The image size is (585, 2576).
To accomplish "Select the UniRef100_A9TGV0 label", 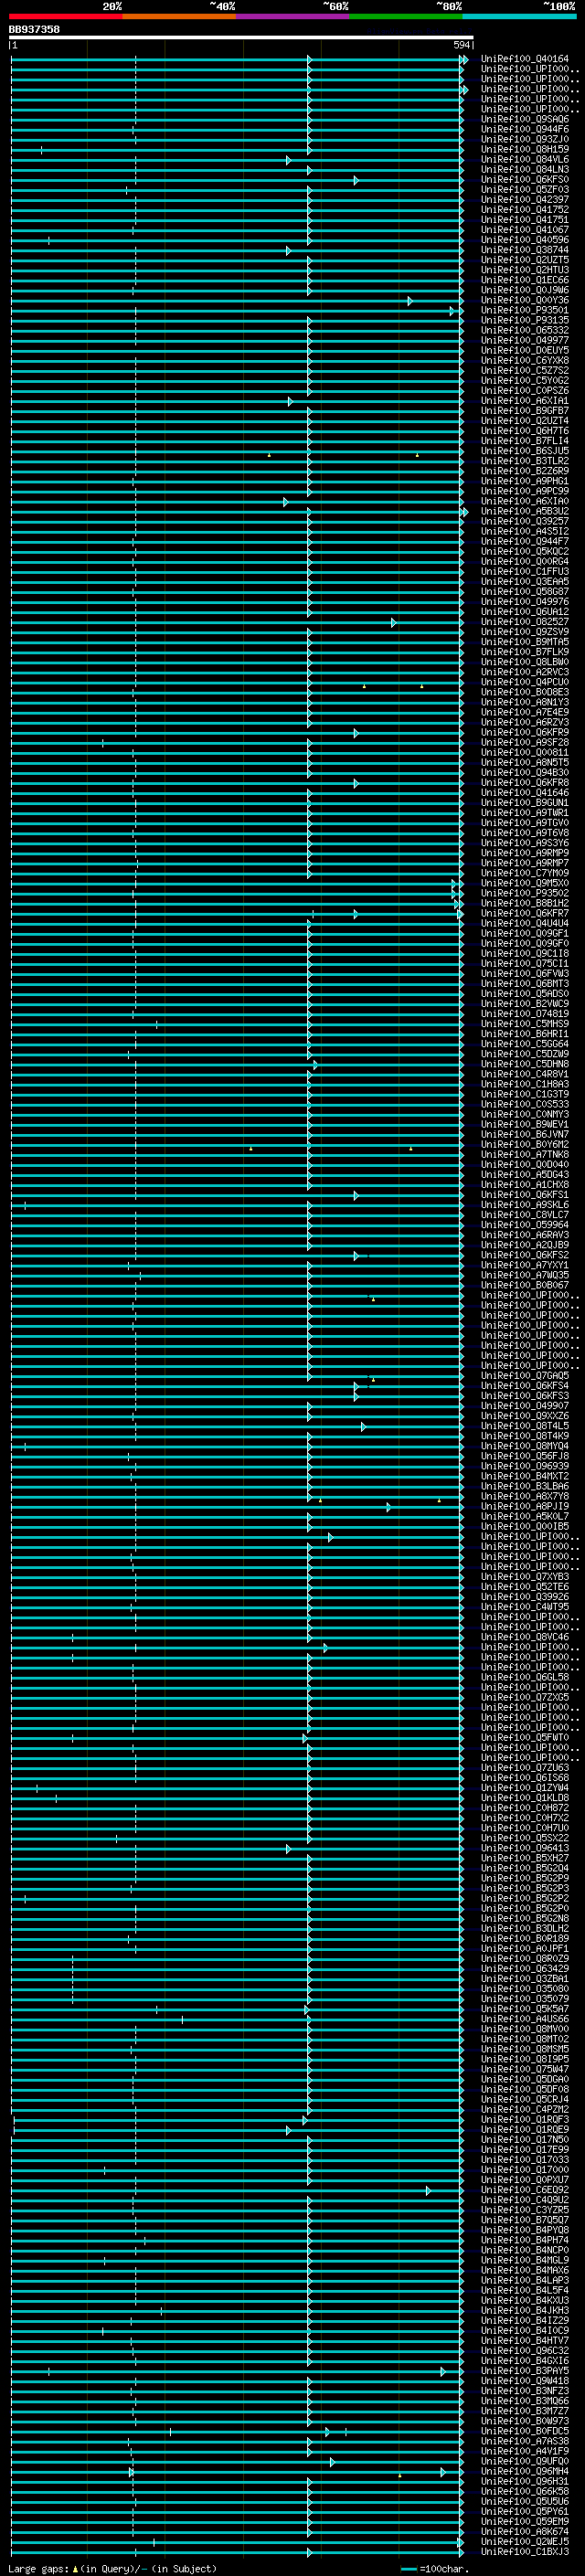I will [525, 823].
